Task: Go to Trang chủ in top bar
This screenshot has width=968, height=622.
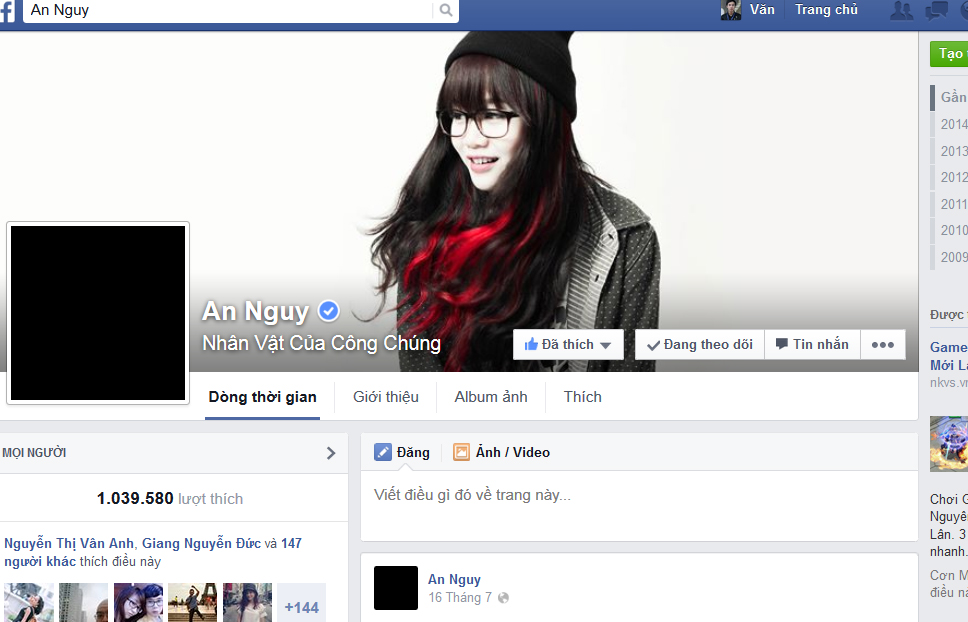Action: pyautogui.click(x=826, y=10)
